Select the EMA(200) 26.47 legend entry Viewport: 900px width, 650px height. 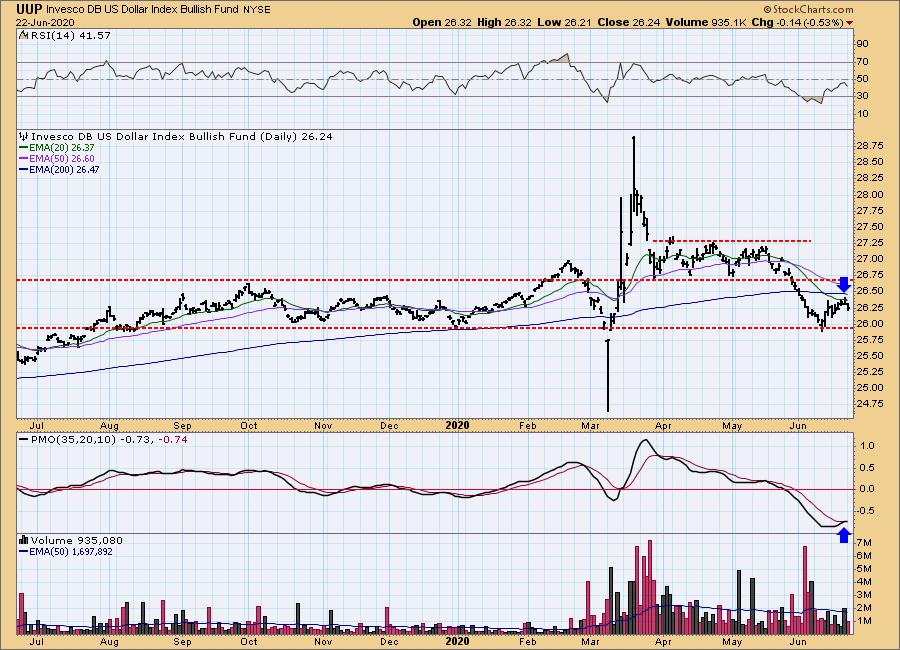[64, 169]
